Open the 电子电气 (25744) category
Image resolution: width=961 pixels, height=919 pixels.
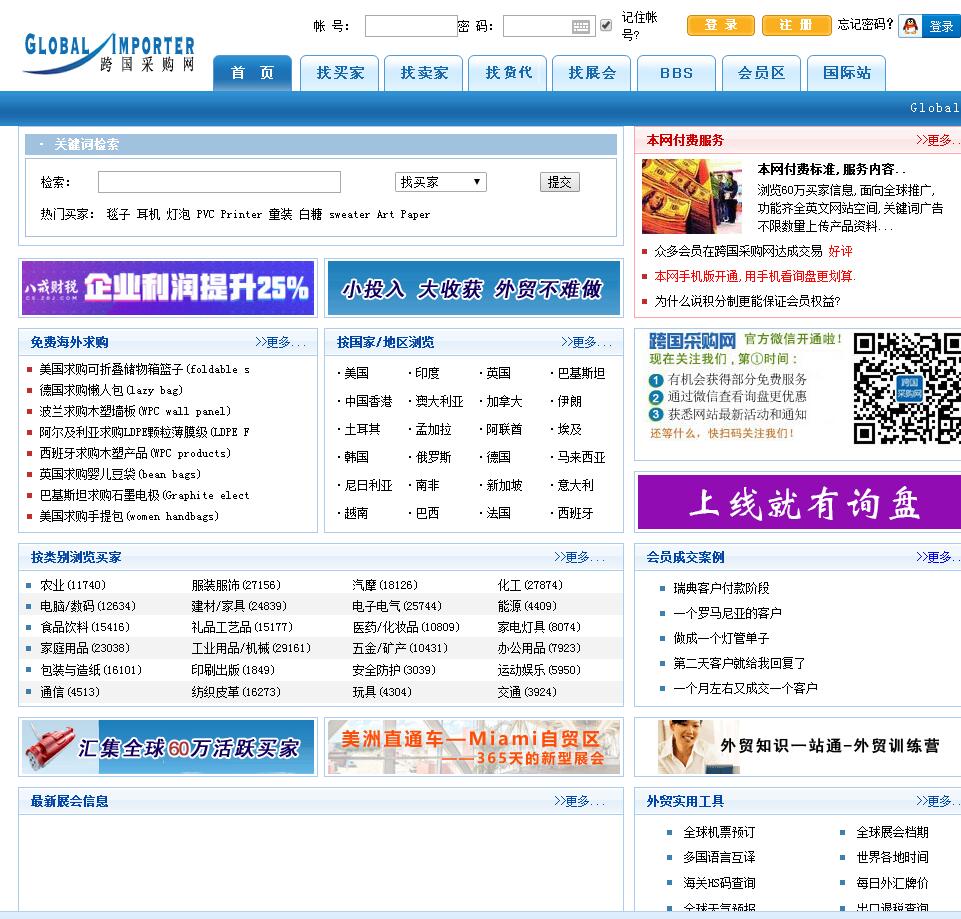coord(397,606)
